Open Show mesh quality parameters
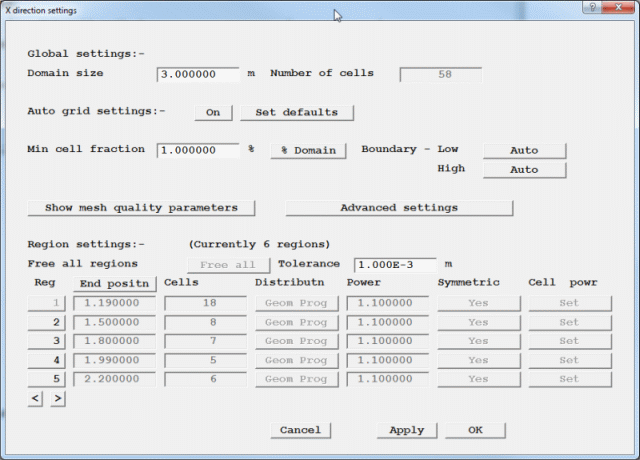640x460 pixels. pyautogui.click(x=141, y=208)
